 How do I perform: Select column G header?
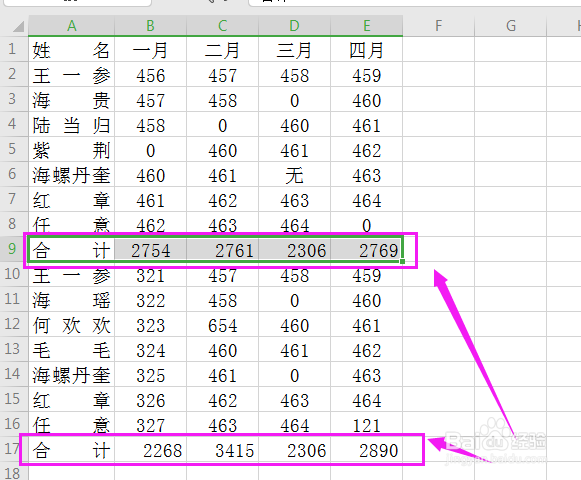pos(511,26)
